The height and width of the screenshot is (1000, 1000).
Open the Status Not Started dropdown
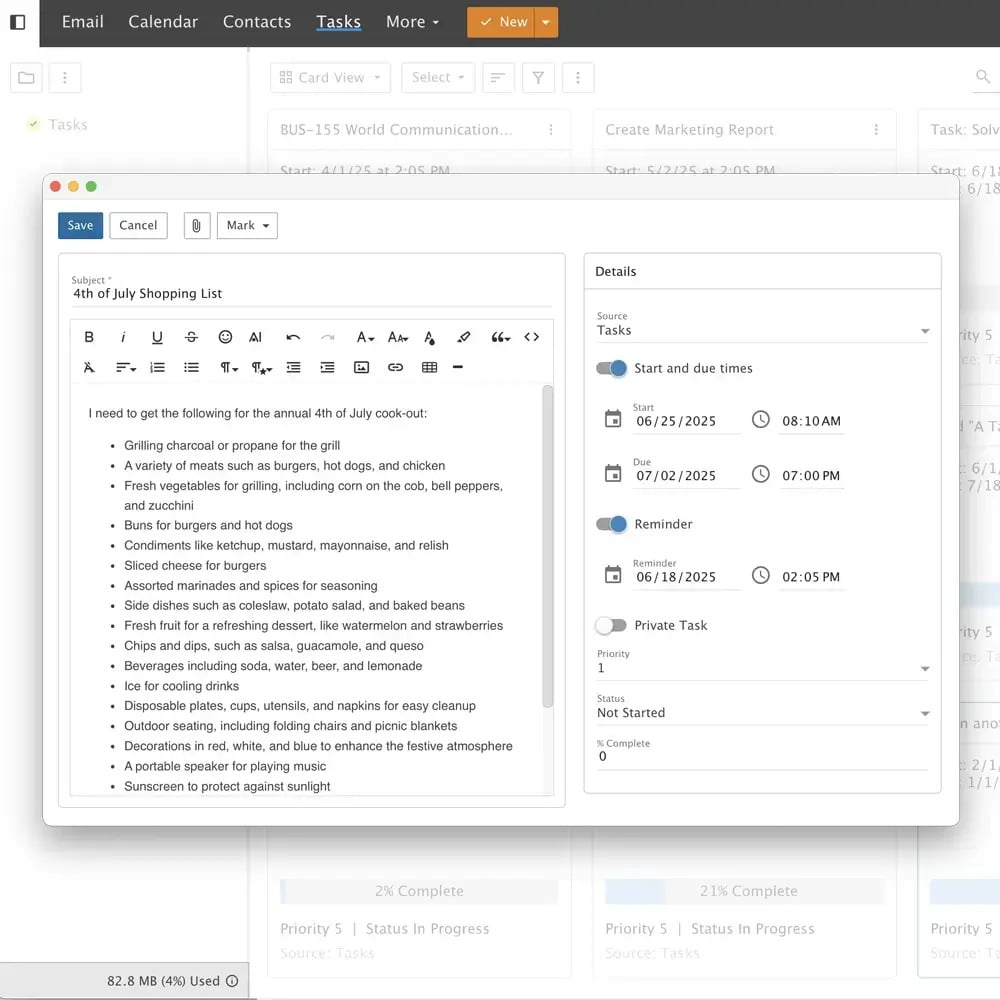coord(762,713)
